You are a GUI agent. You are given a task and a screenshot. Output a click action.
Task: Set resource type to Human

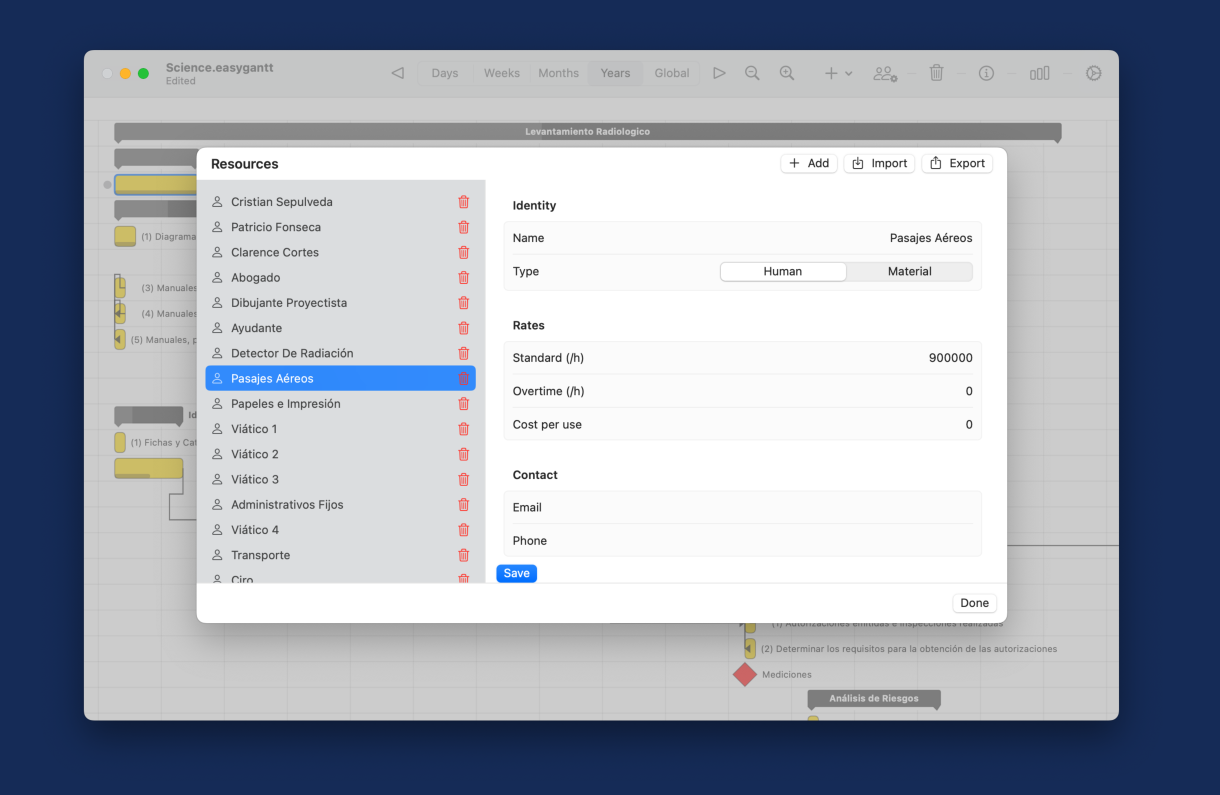[x=783, y=271]
